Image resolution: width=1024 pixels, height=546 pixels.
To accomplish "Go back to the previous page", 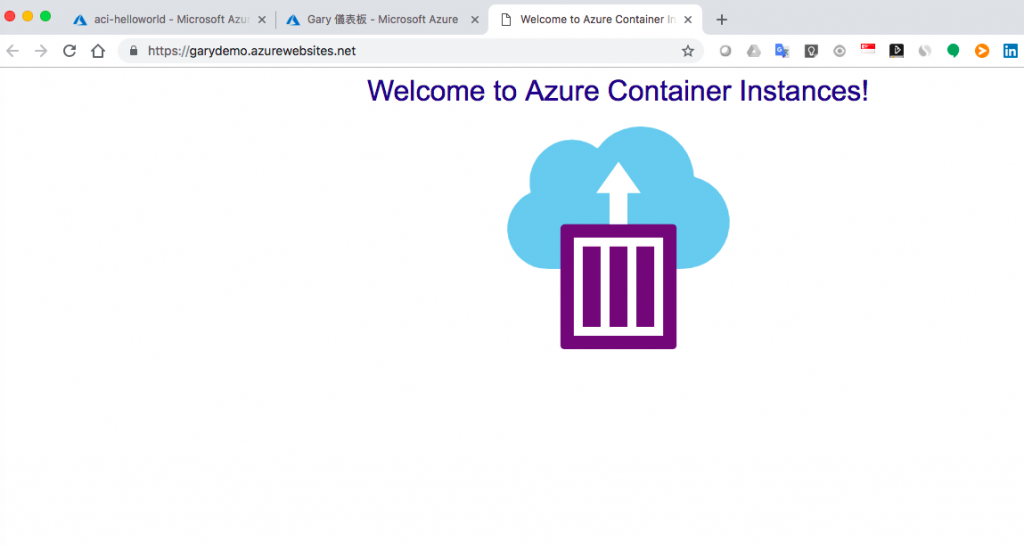I will click(x=12, y=51).
